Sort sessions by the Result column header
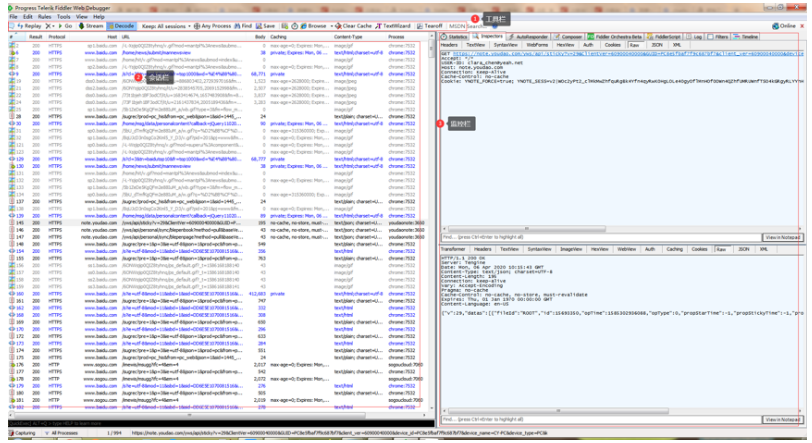The image size is (812, 443). pos(35,37)
